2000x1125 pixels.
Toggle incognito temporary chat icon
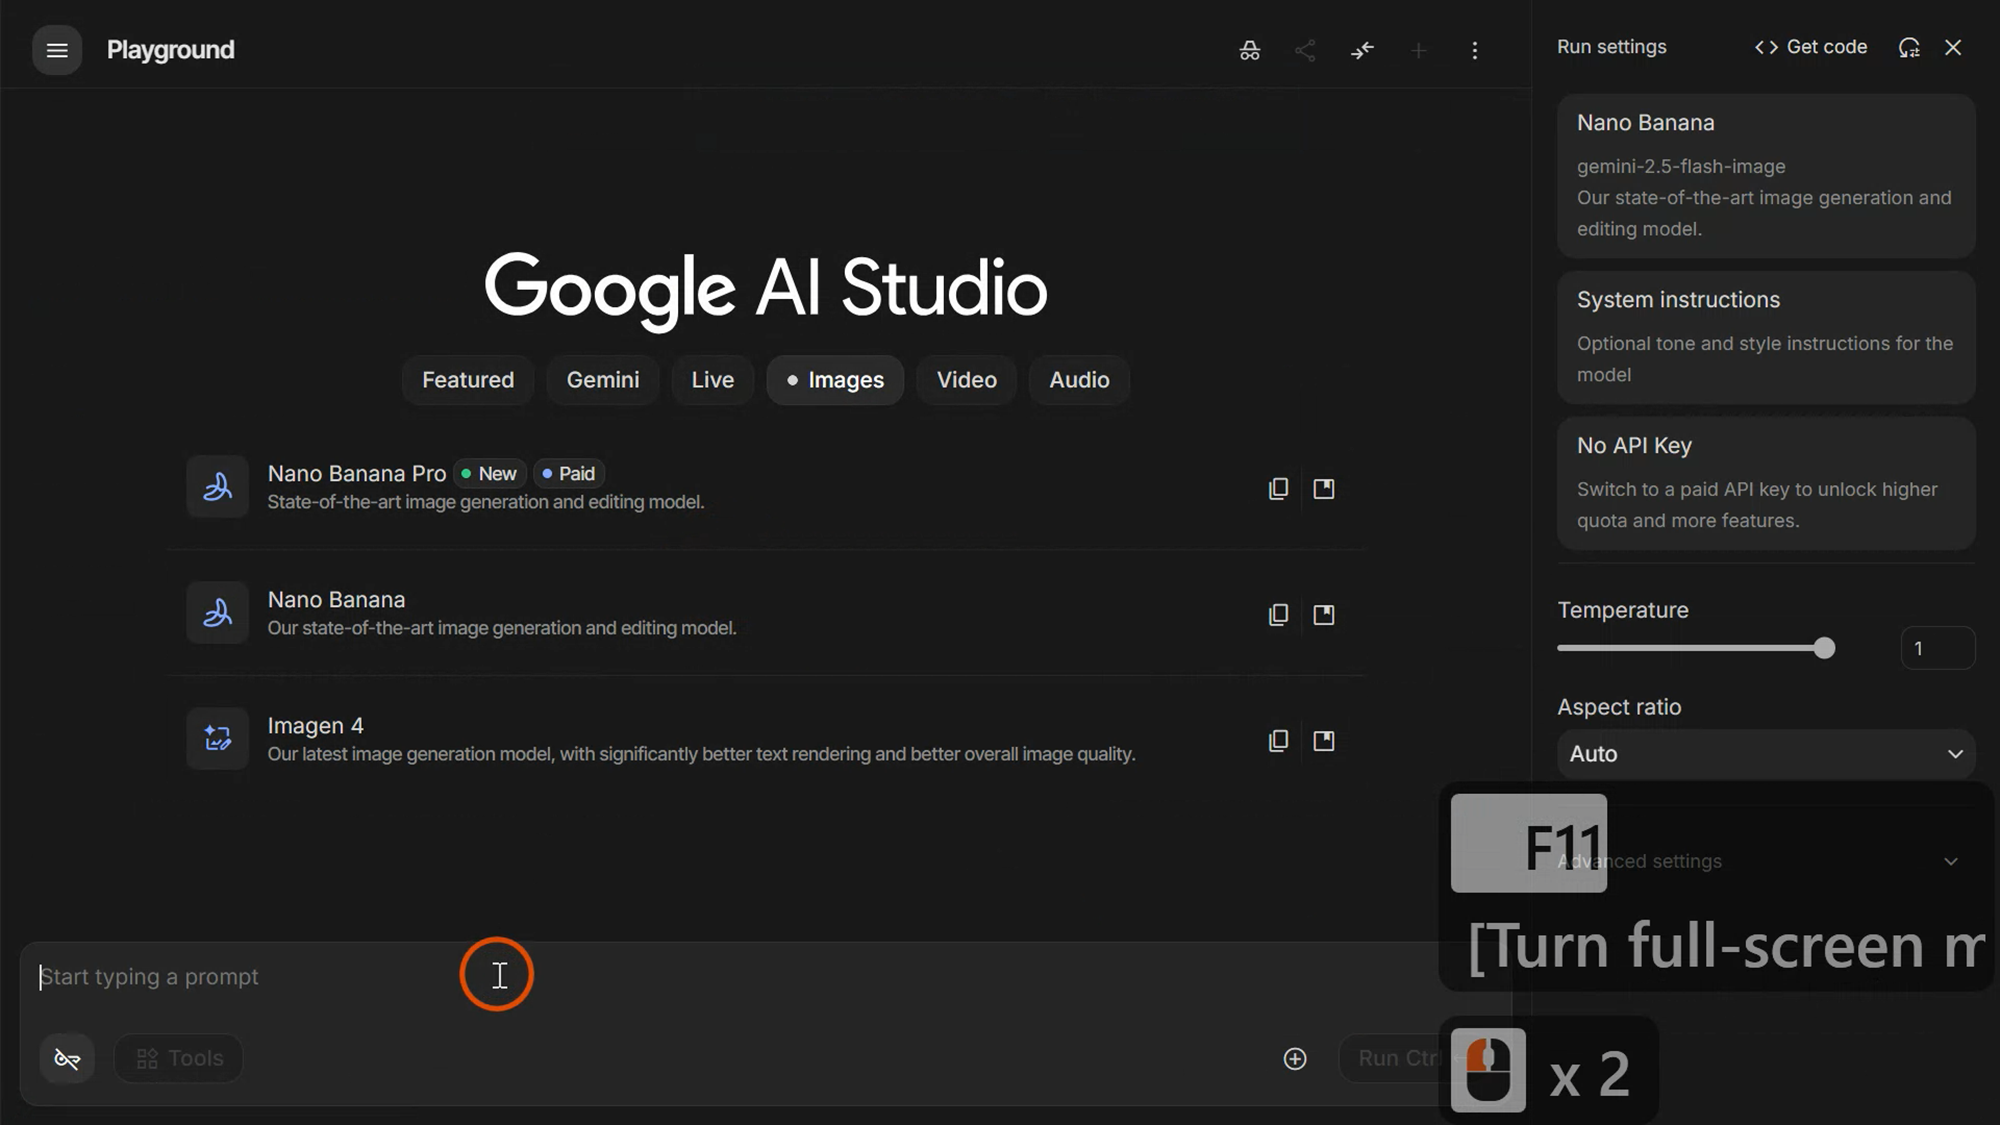1249,50
